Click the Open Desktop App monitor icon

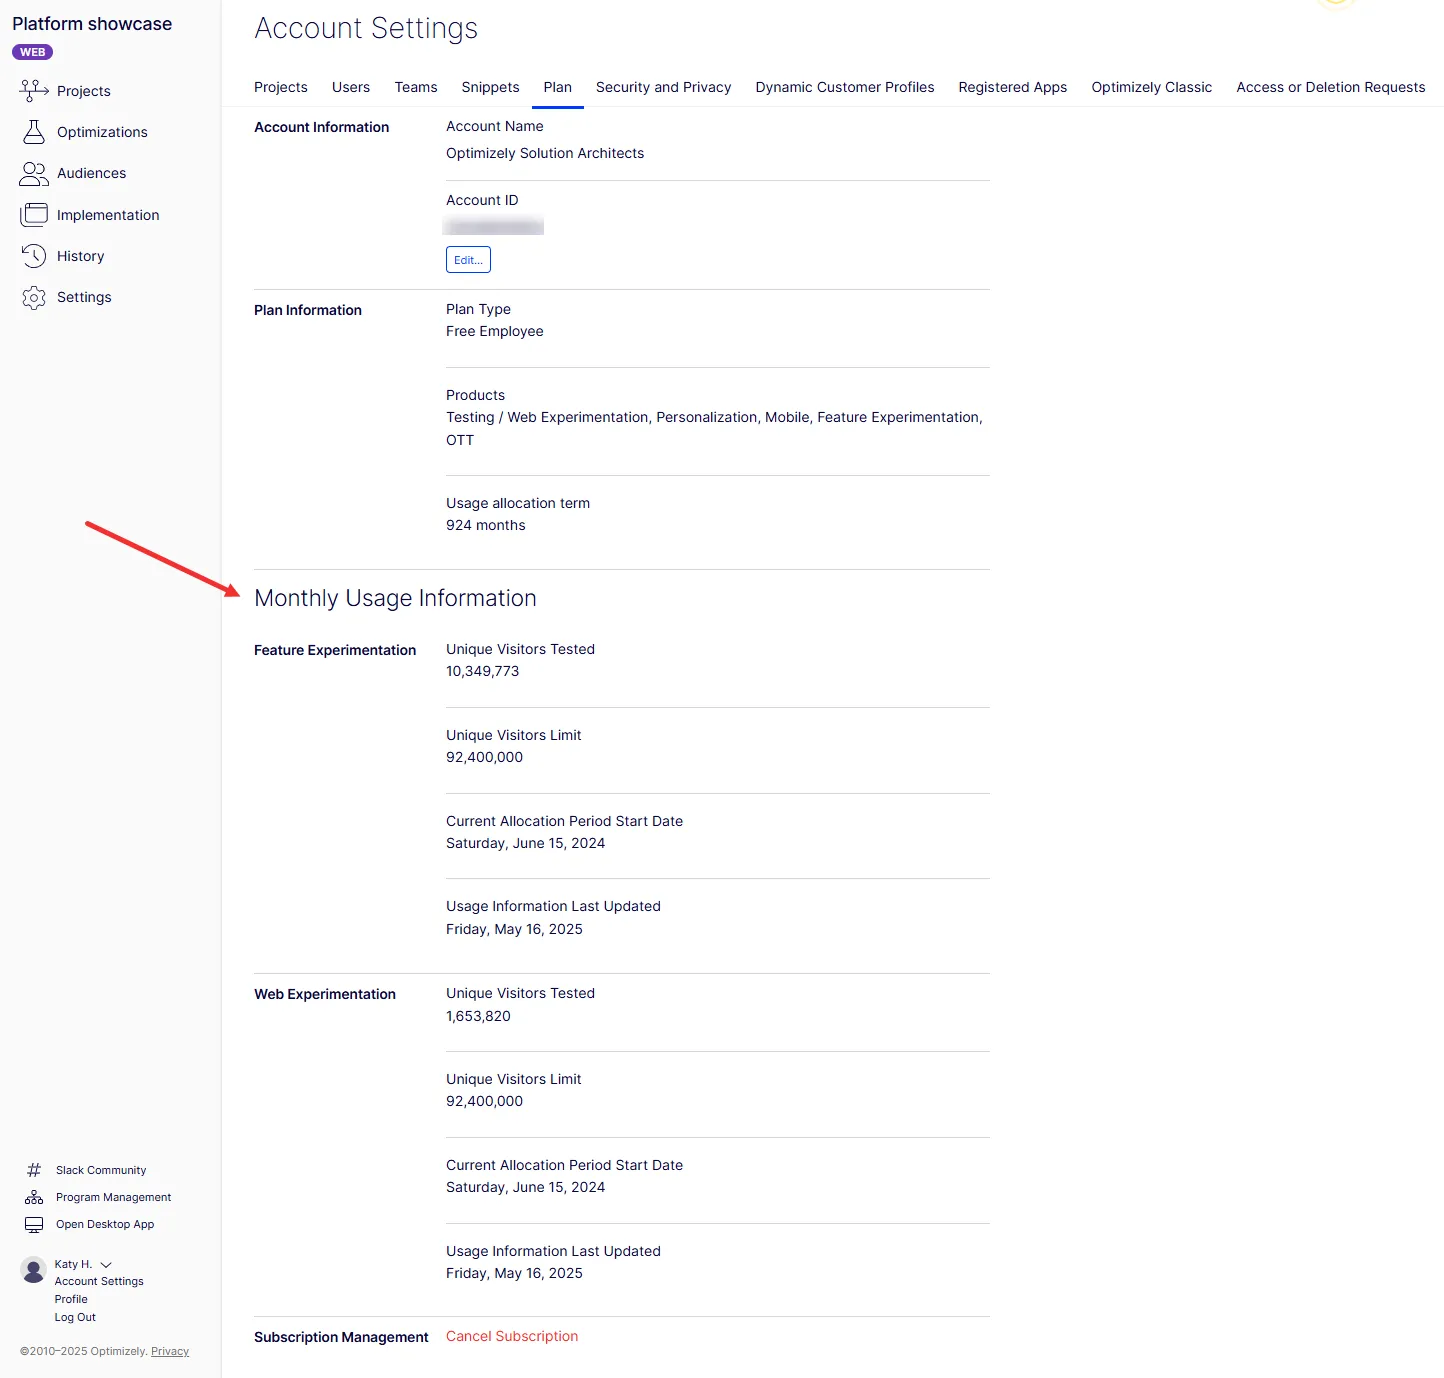point(34,1224)
